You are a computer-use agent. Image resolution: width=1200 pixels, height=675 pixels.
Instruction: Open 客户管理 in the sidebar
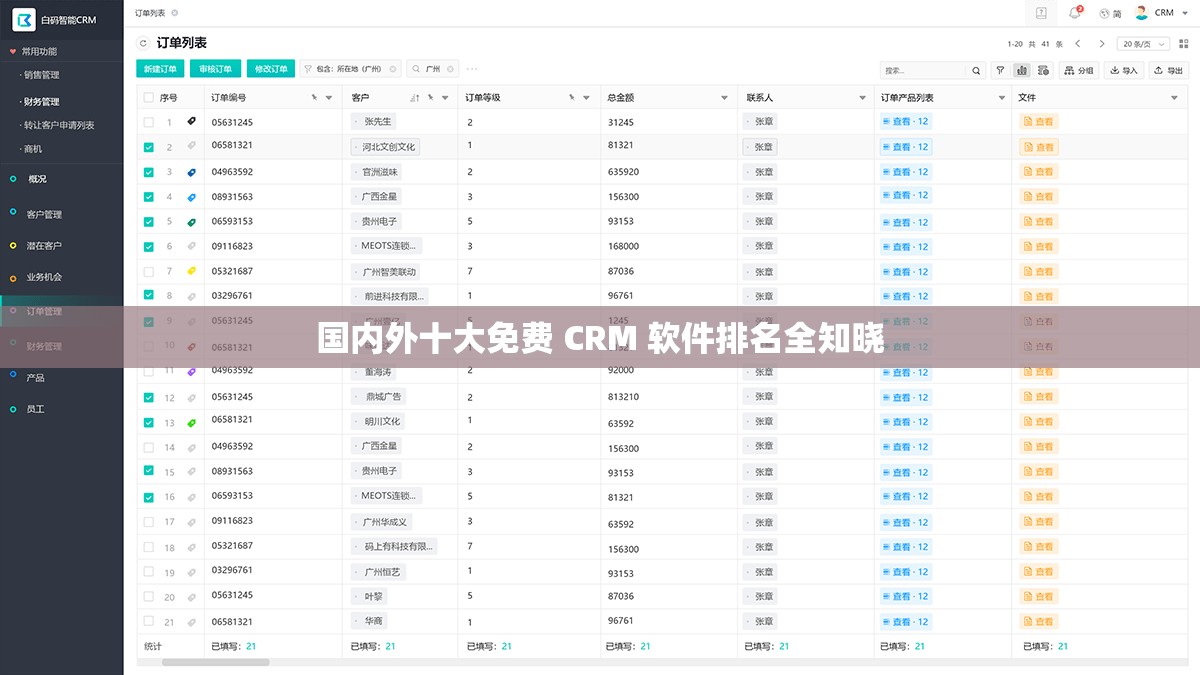tap(44, 214)
